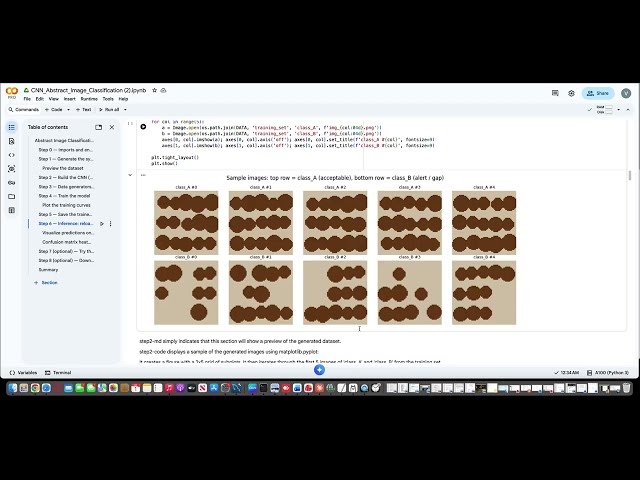This screenshot has height=480, width=640.
Task: Open the Tools menu
Action: click(x=108, y=99)
